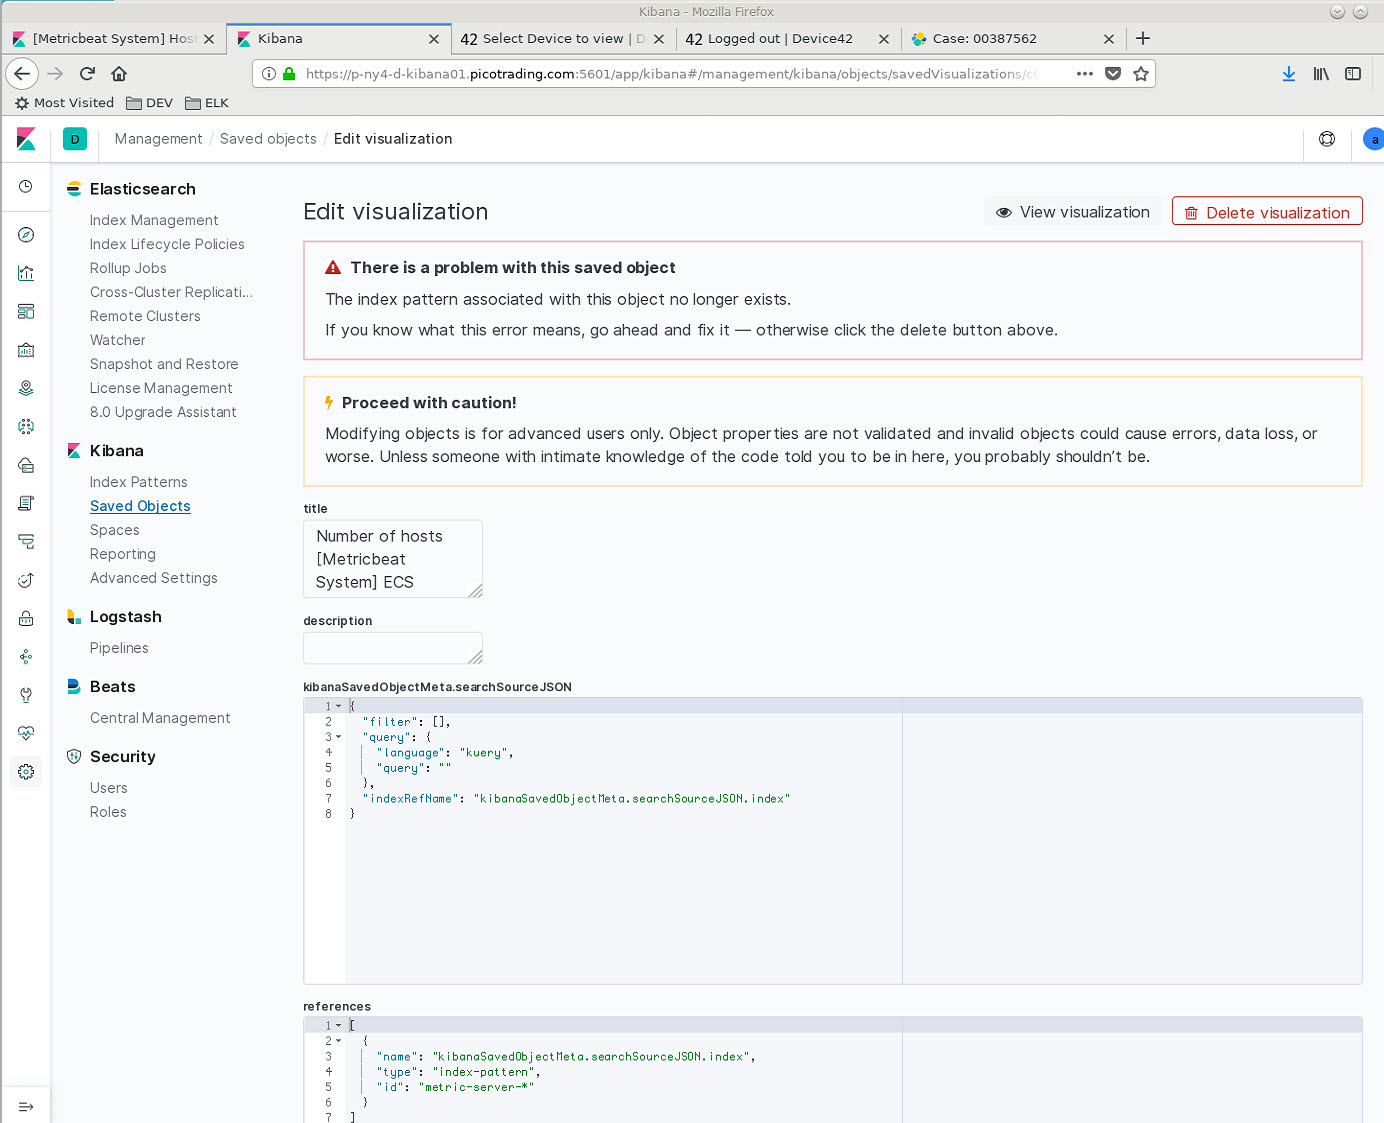Switch to the Case: 00387562 tab
This screenshot has height=1123, width=1384.
1013,39
